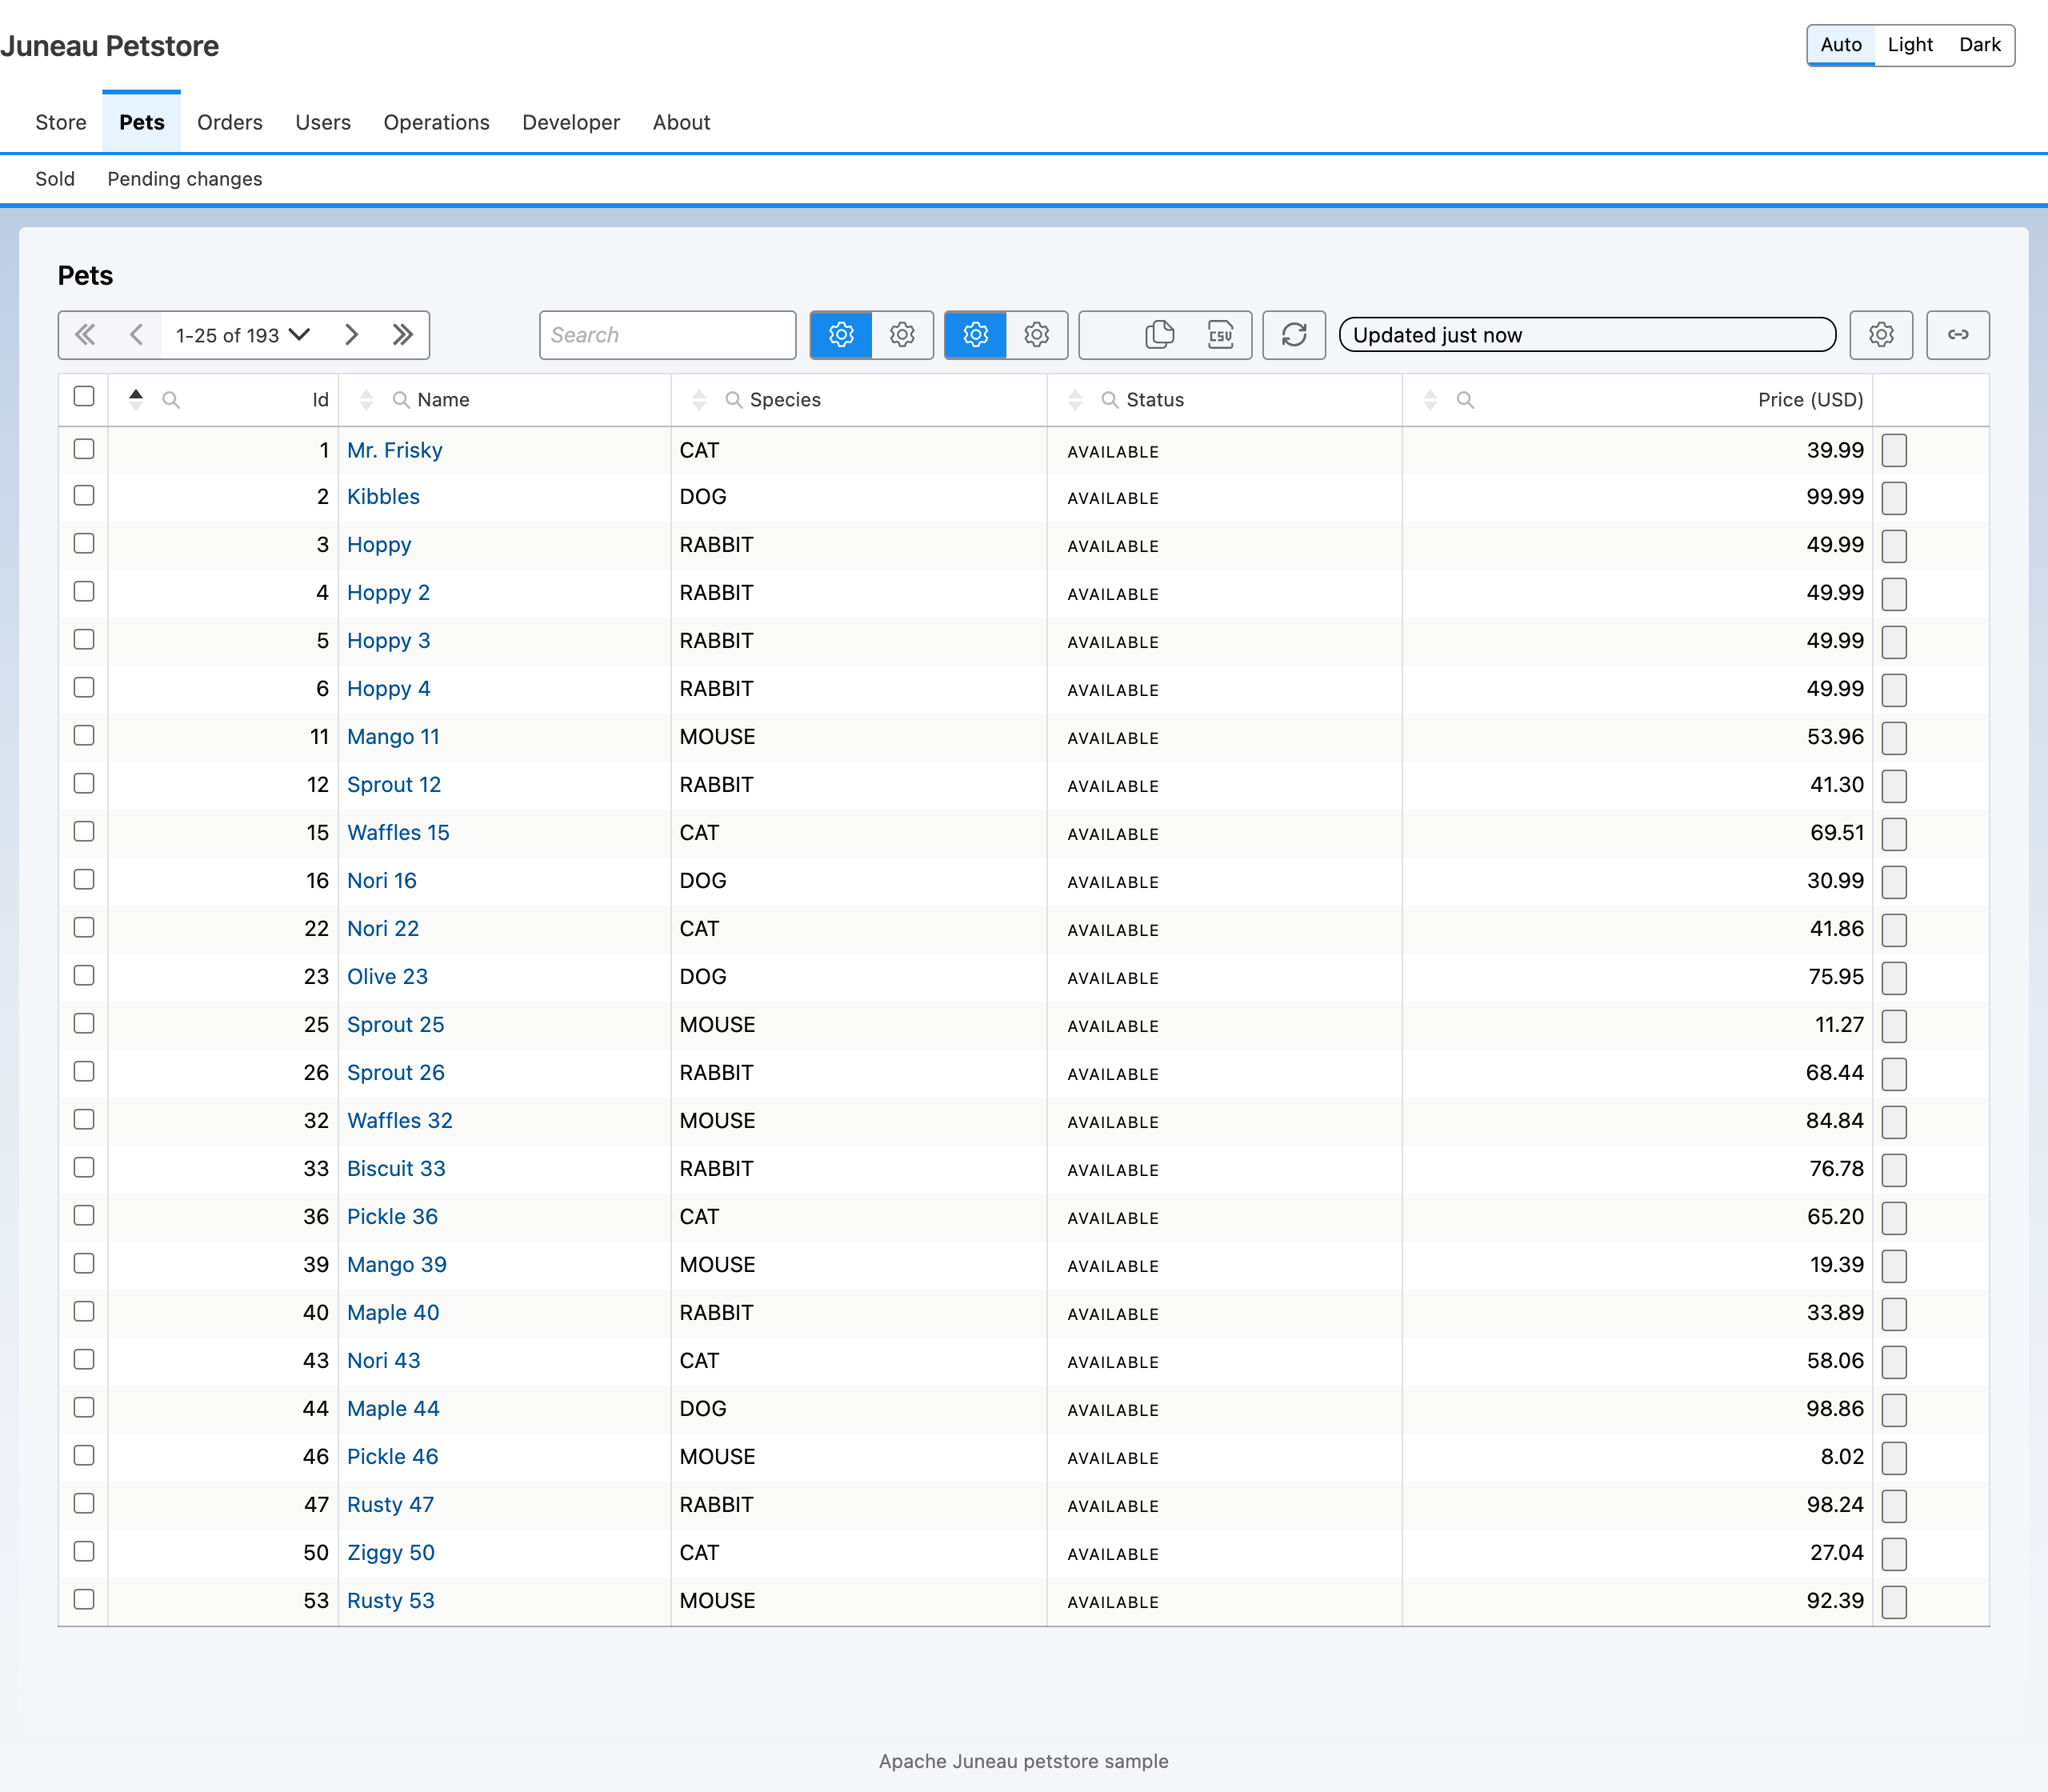Click the Updated just now status field
This screenshot has height=1792, width=2048.
[1588, 335]
